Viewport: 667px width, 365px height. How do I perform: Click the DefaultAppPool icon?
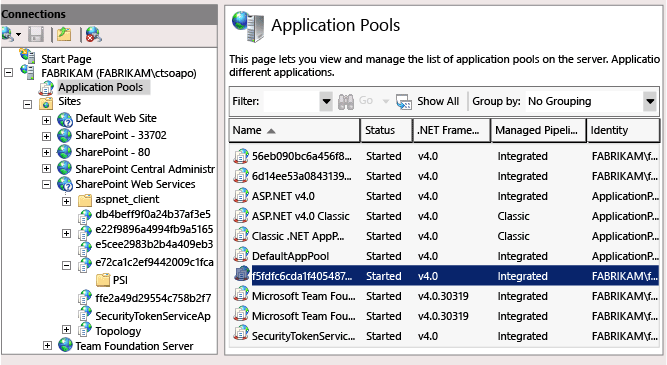(241, 255)
